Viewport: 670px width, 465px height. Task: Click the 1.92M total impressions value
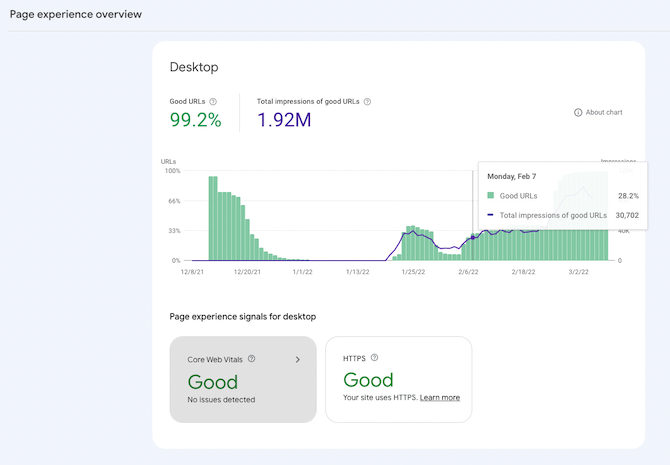click(x=284, y=121)
